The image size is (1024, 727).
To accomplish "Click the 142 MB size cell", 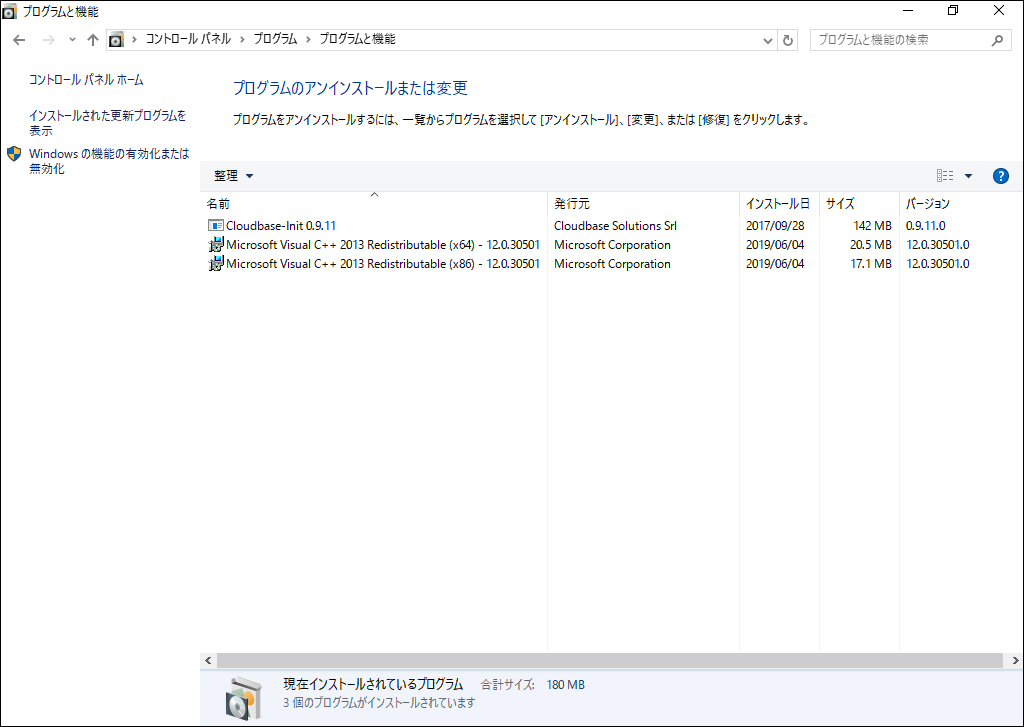I will pyautogui.click(x=872, y=225).
